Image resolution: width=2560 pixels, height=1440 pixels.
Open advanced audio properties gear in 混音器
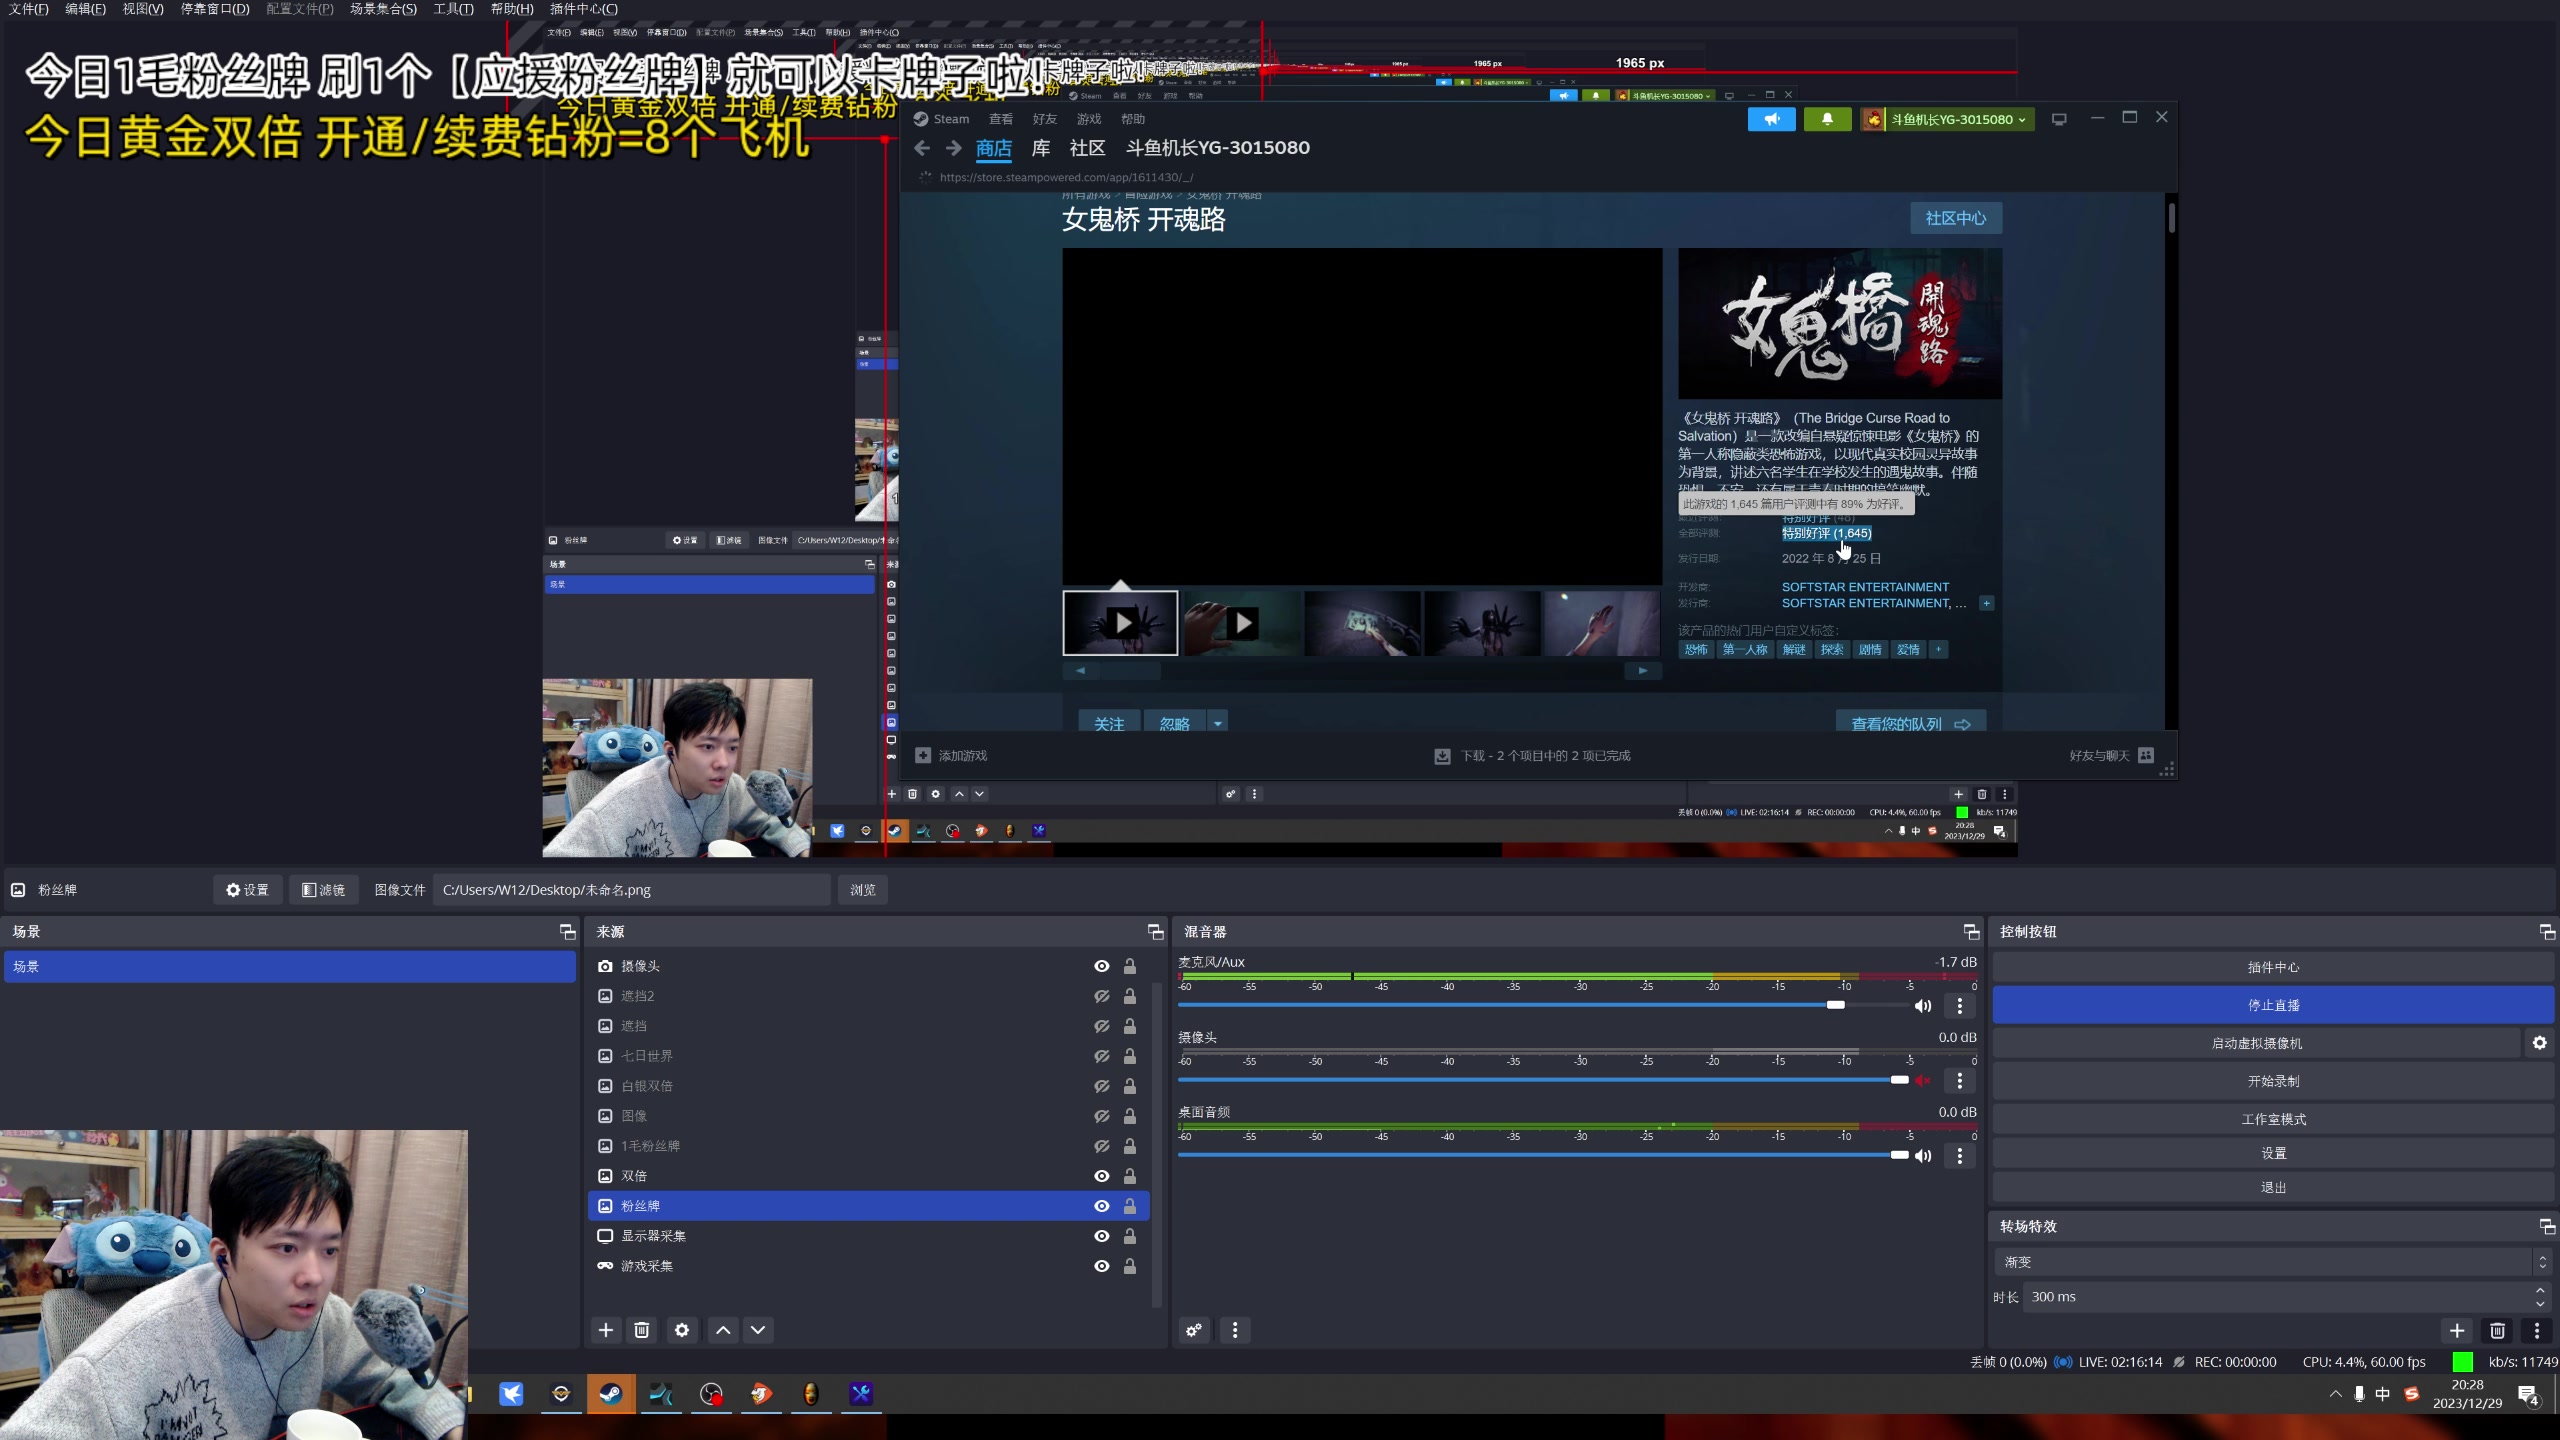(1192, 1330)
